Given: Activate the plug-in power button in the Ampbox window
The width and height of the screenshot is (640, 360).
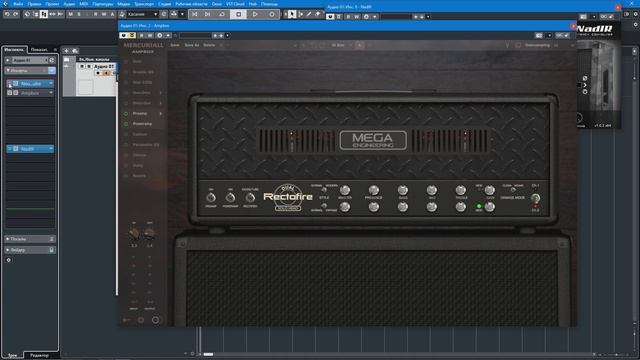Looking at the screenshot, I should coord(123,36).
